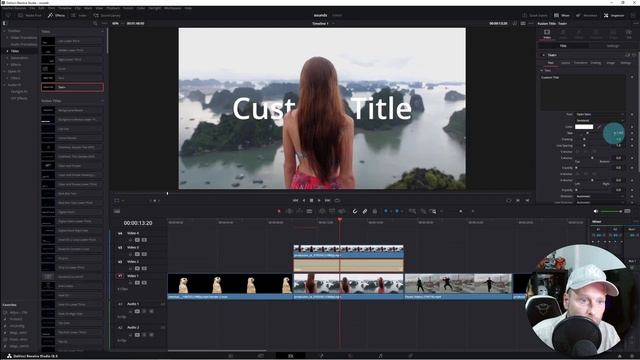Select the Scroll title preset
Viewport: 640px width, 360px height.
pos(72,69)
